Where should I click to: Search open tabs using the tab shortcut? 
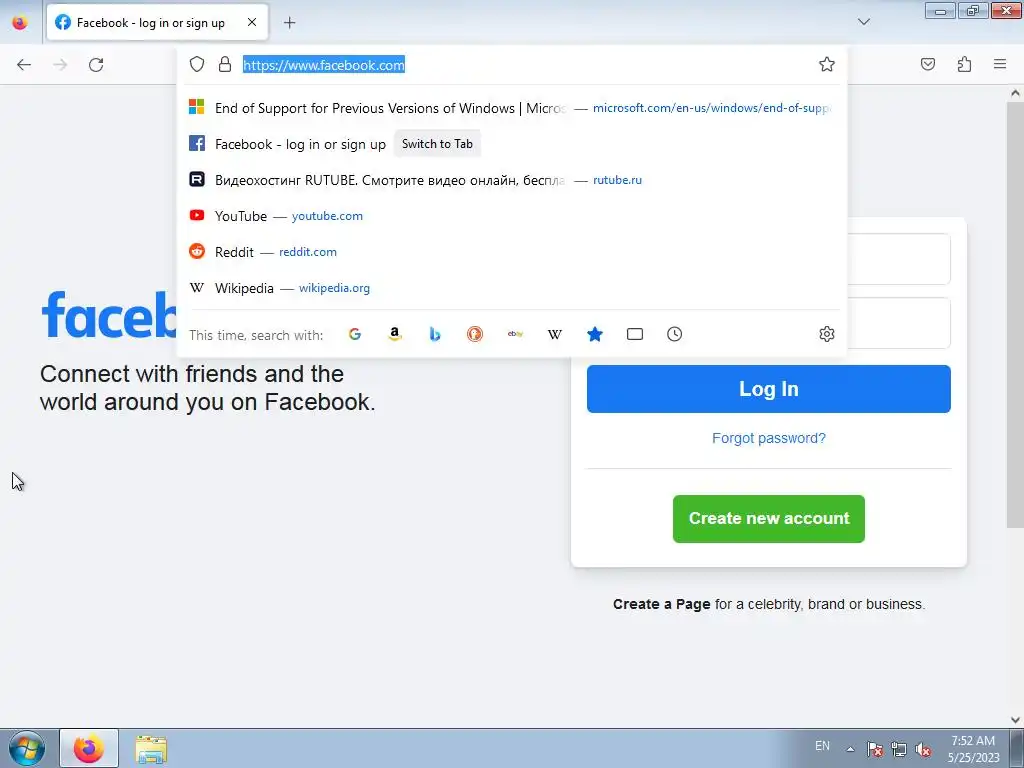click(x=635, y=334)
